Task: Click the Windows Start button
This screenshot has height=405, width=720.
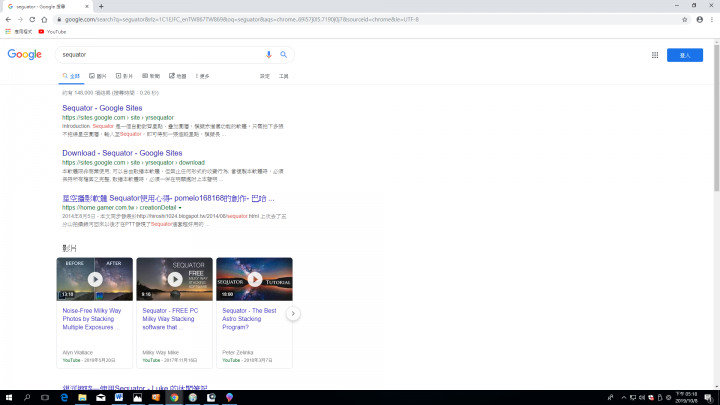Action: pos(9,398)
